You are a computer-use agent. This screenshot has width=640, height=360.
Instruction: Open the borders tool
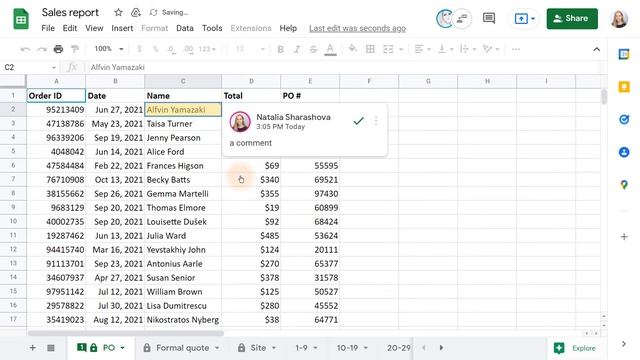[x=370, y=49]
